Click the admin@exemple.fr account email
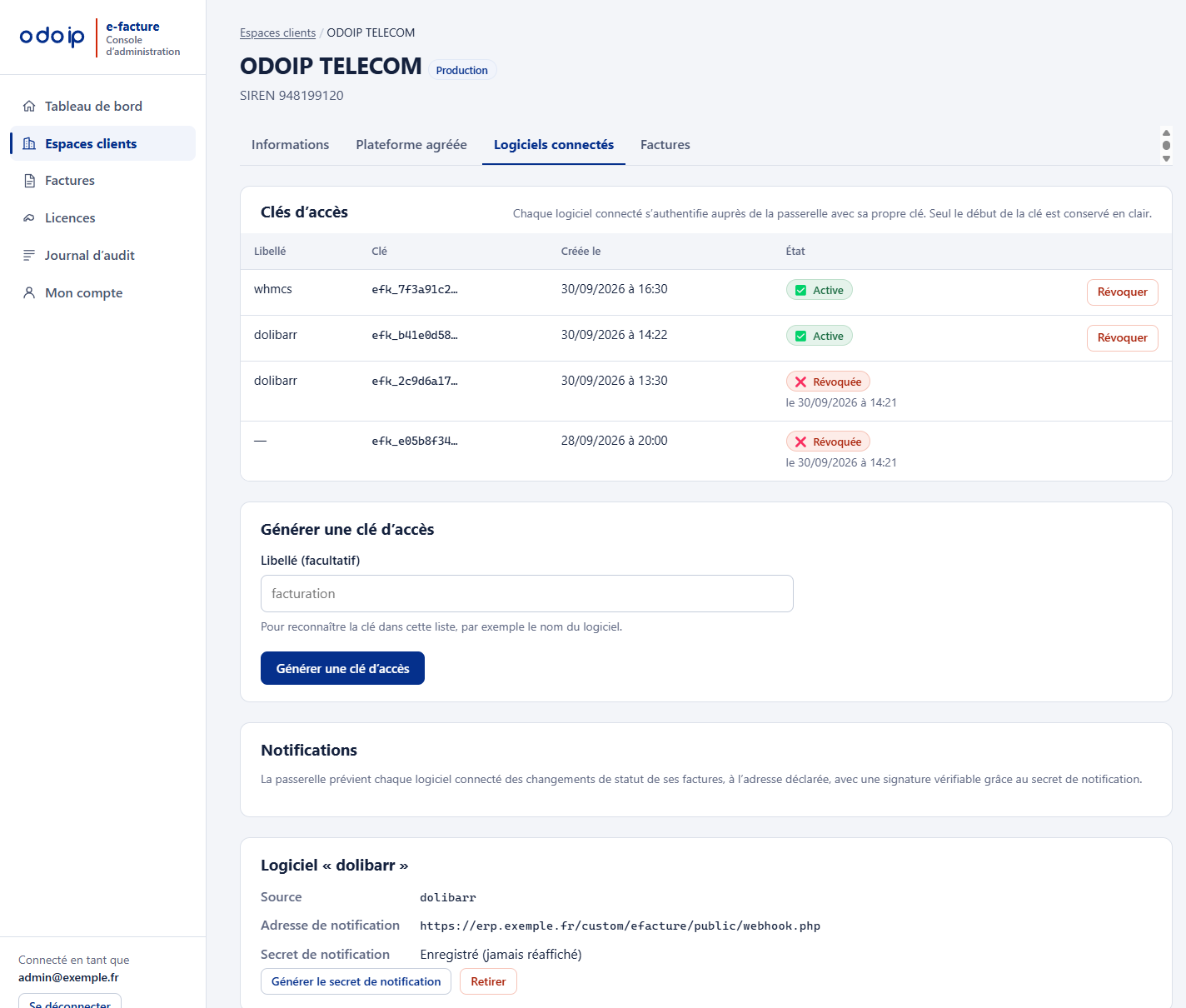This screenshot has height=1008, width=1186. [x=68, y=977]
